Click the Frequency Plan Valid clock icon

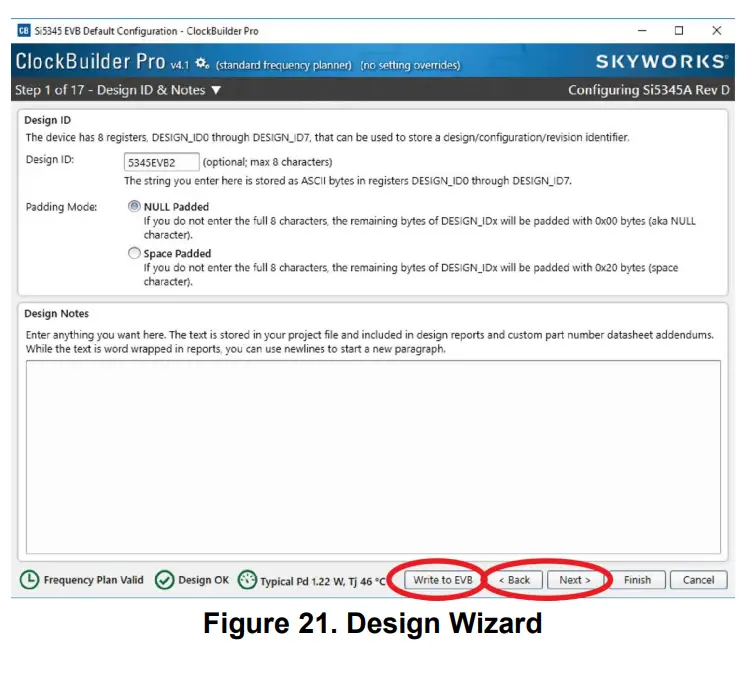(x=29, y=580)
